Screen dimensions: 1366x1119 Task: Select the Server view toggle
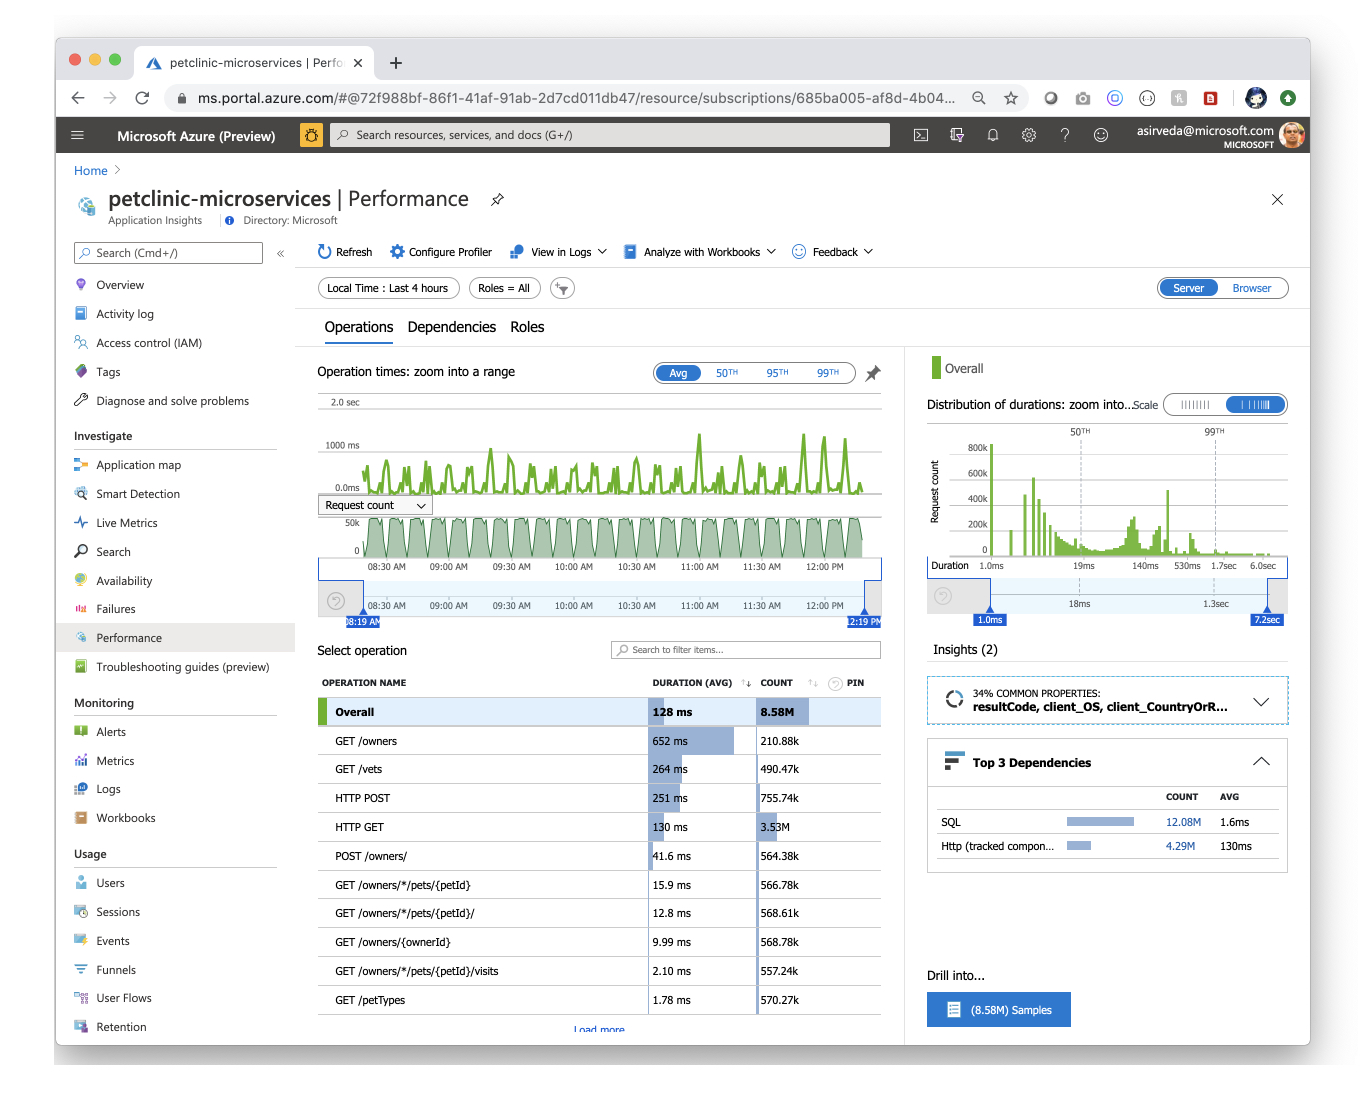(1188, 288)
